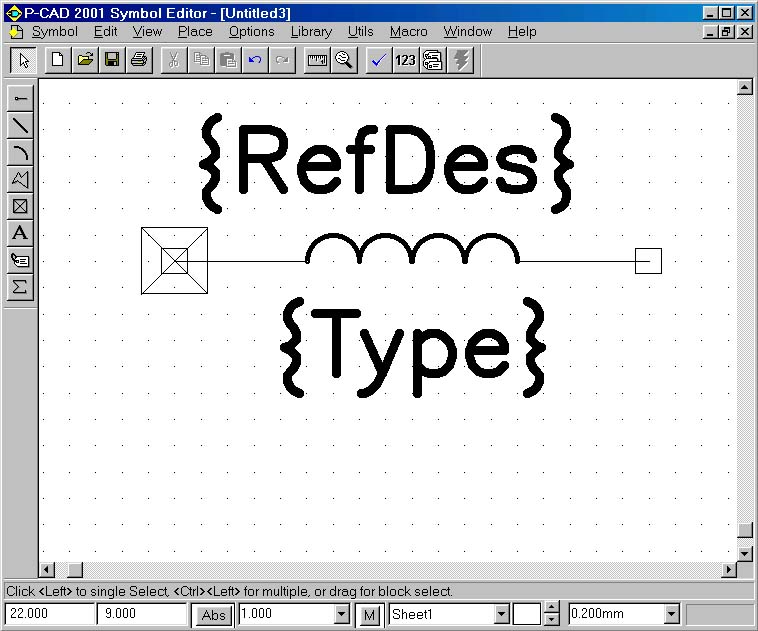This screenshot has height=631, width=758.
Task: Open the Symbol menu
Action: pos(55,32)
